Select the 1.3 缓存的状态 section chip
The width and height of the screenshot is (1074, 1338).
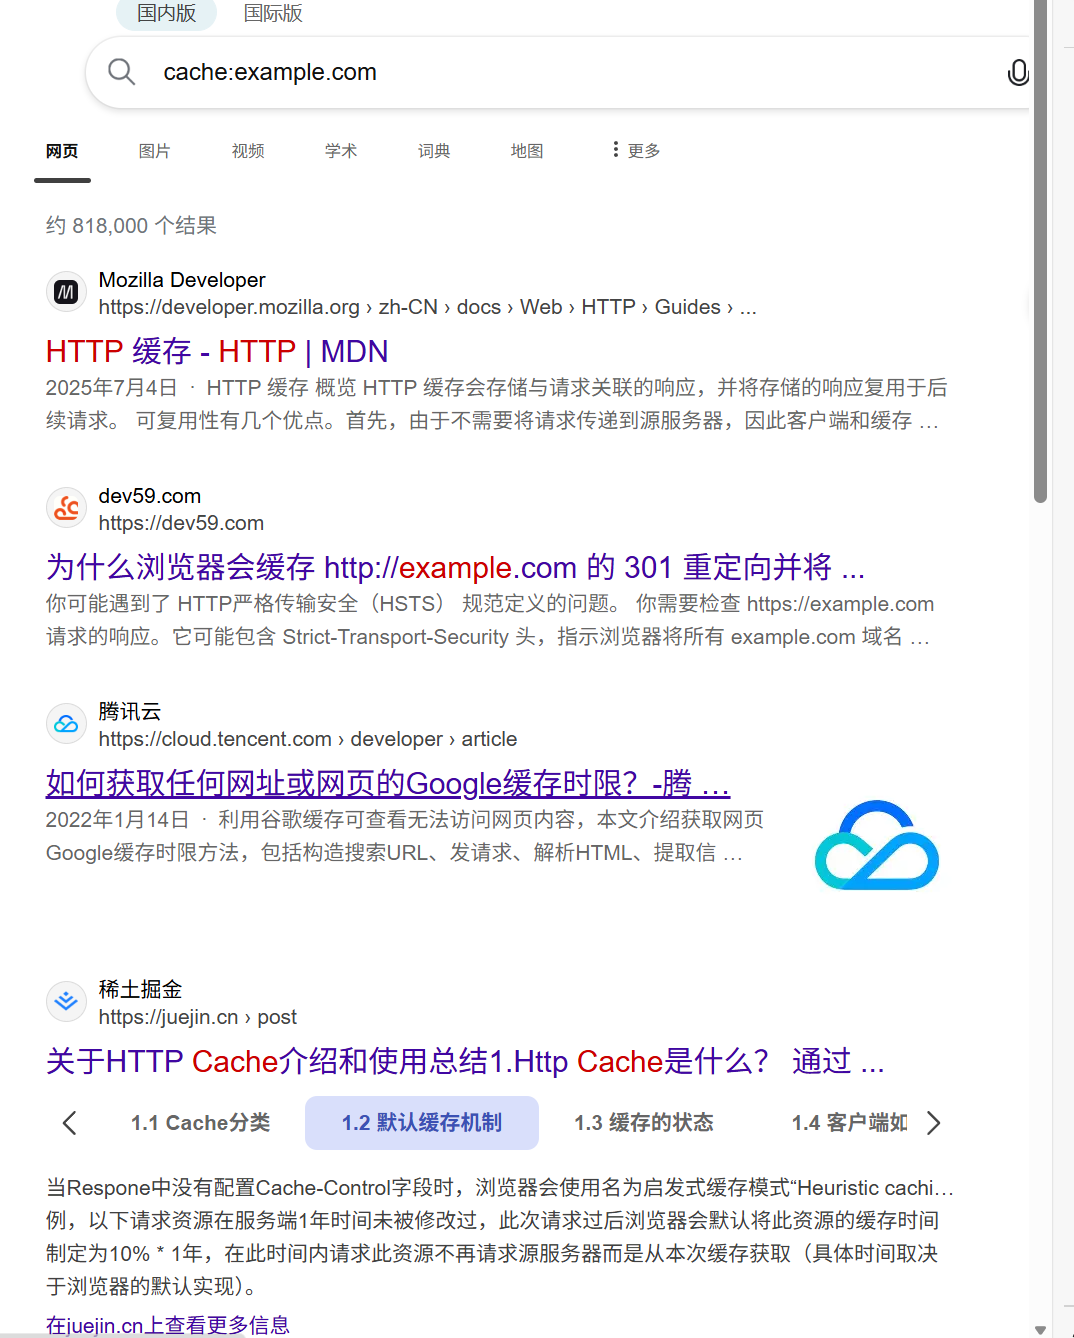pyautogui.click(x=644, y=1123)
